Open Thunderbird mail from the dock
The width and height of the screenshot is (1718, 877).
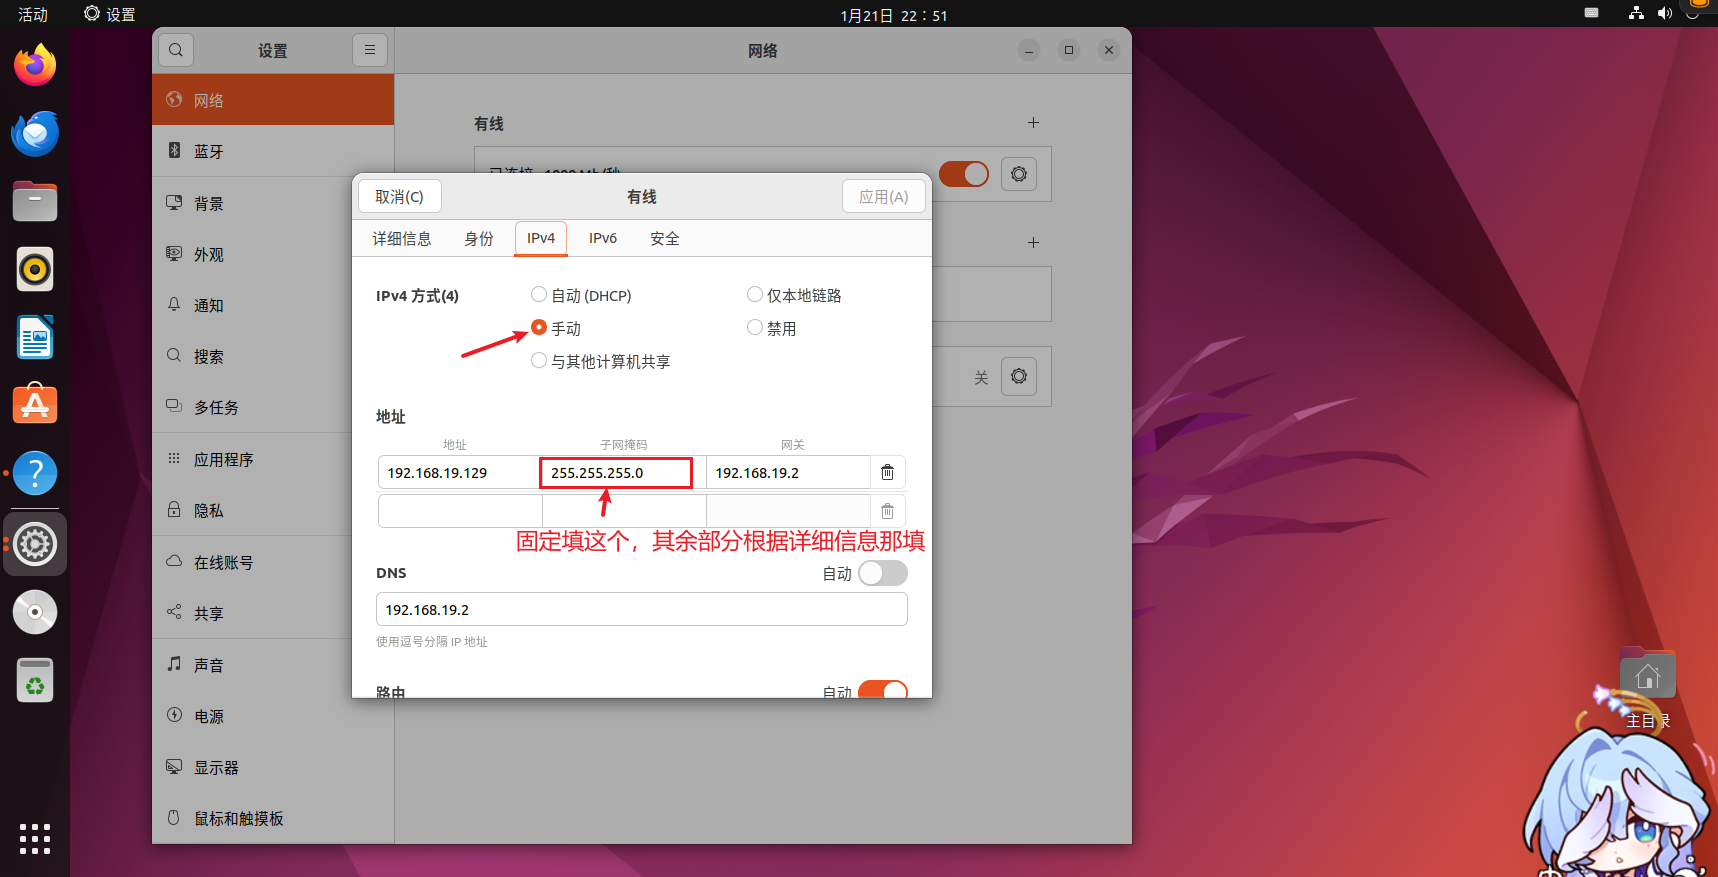[35, 134]
